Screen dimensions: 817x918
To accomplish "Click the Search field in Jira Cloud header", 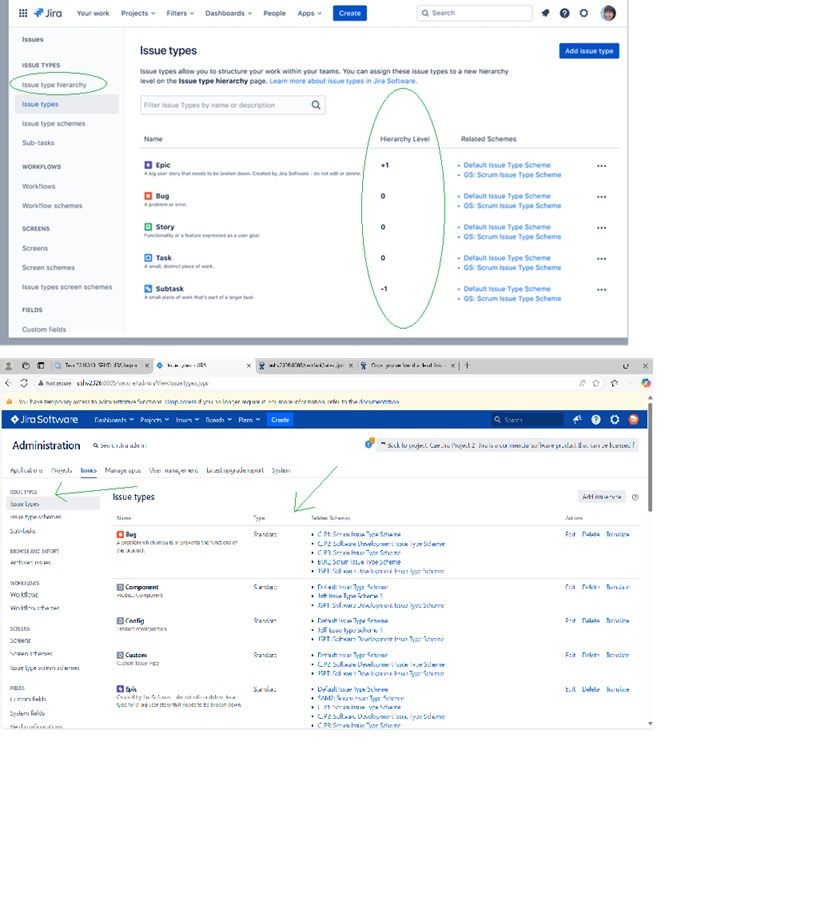I will point(474,13).
